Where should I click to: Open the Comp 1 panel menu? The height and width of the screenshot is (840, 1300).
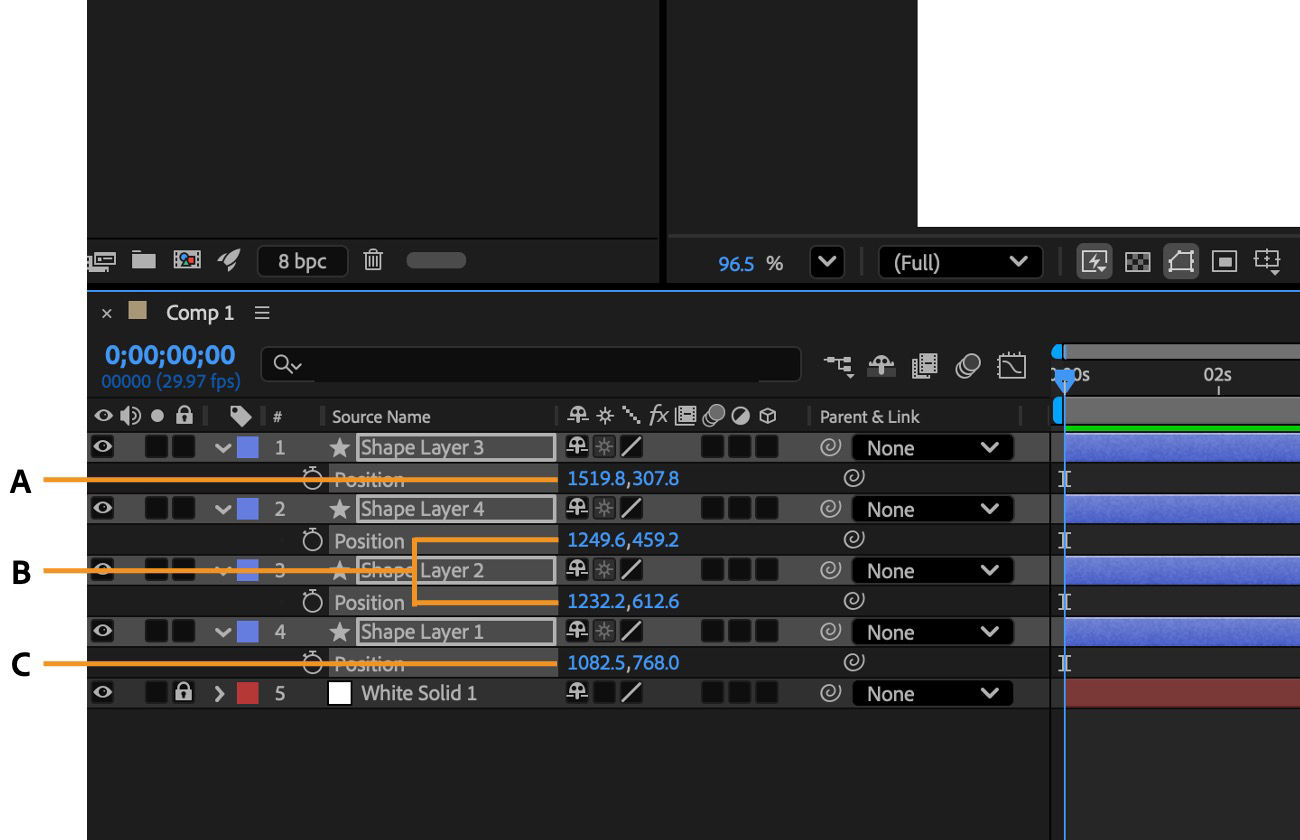tap(261, 312)
